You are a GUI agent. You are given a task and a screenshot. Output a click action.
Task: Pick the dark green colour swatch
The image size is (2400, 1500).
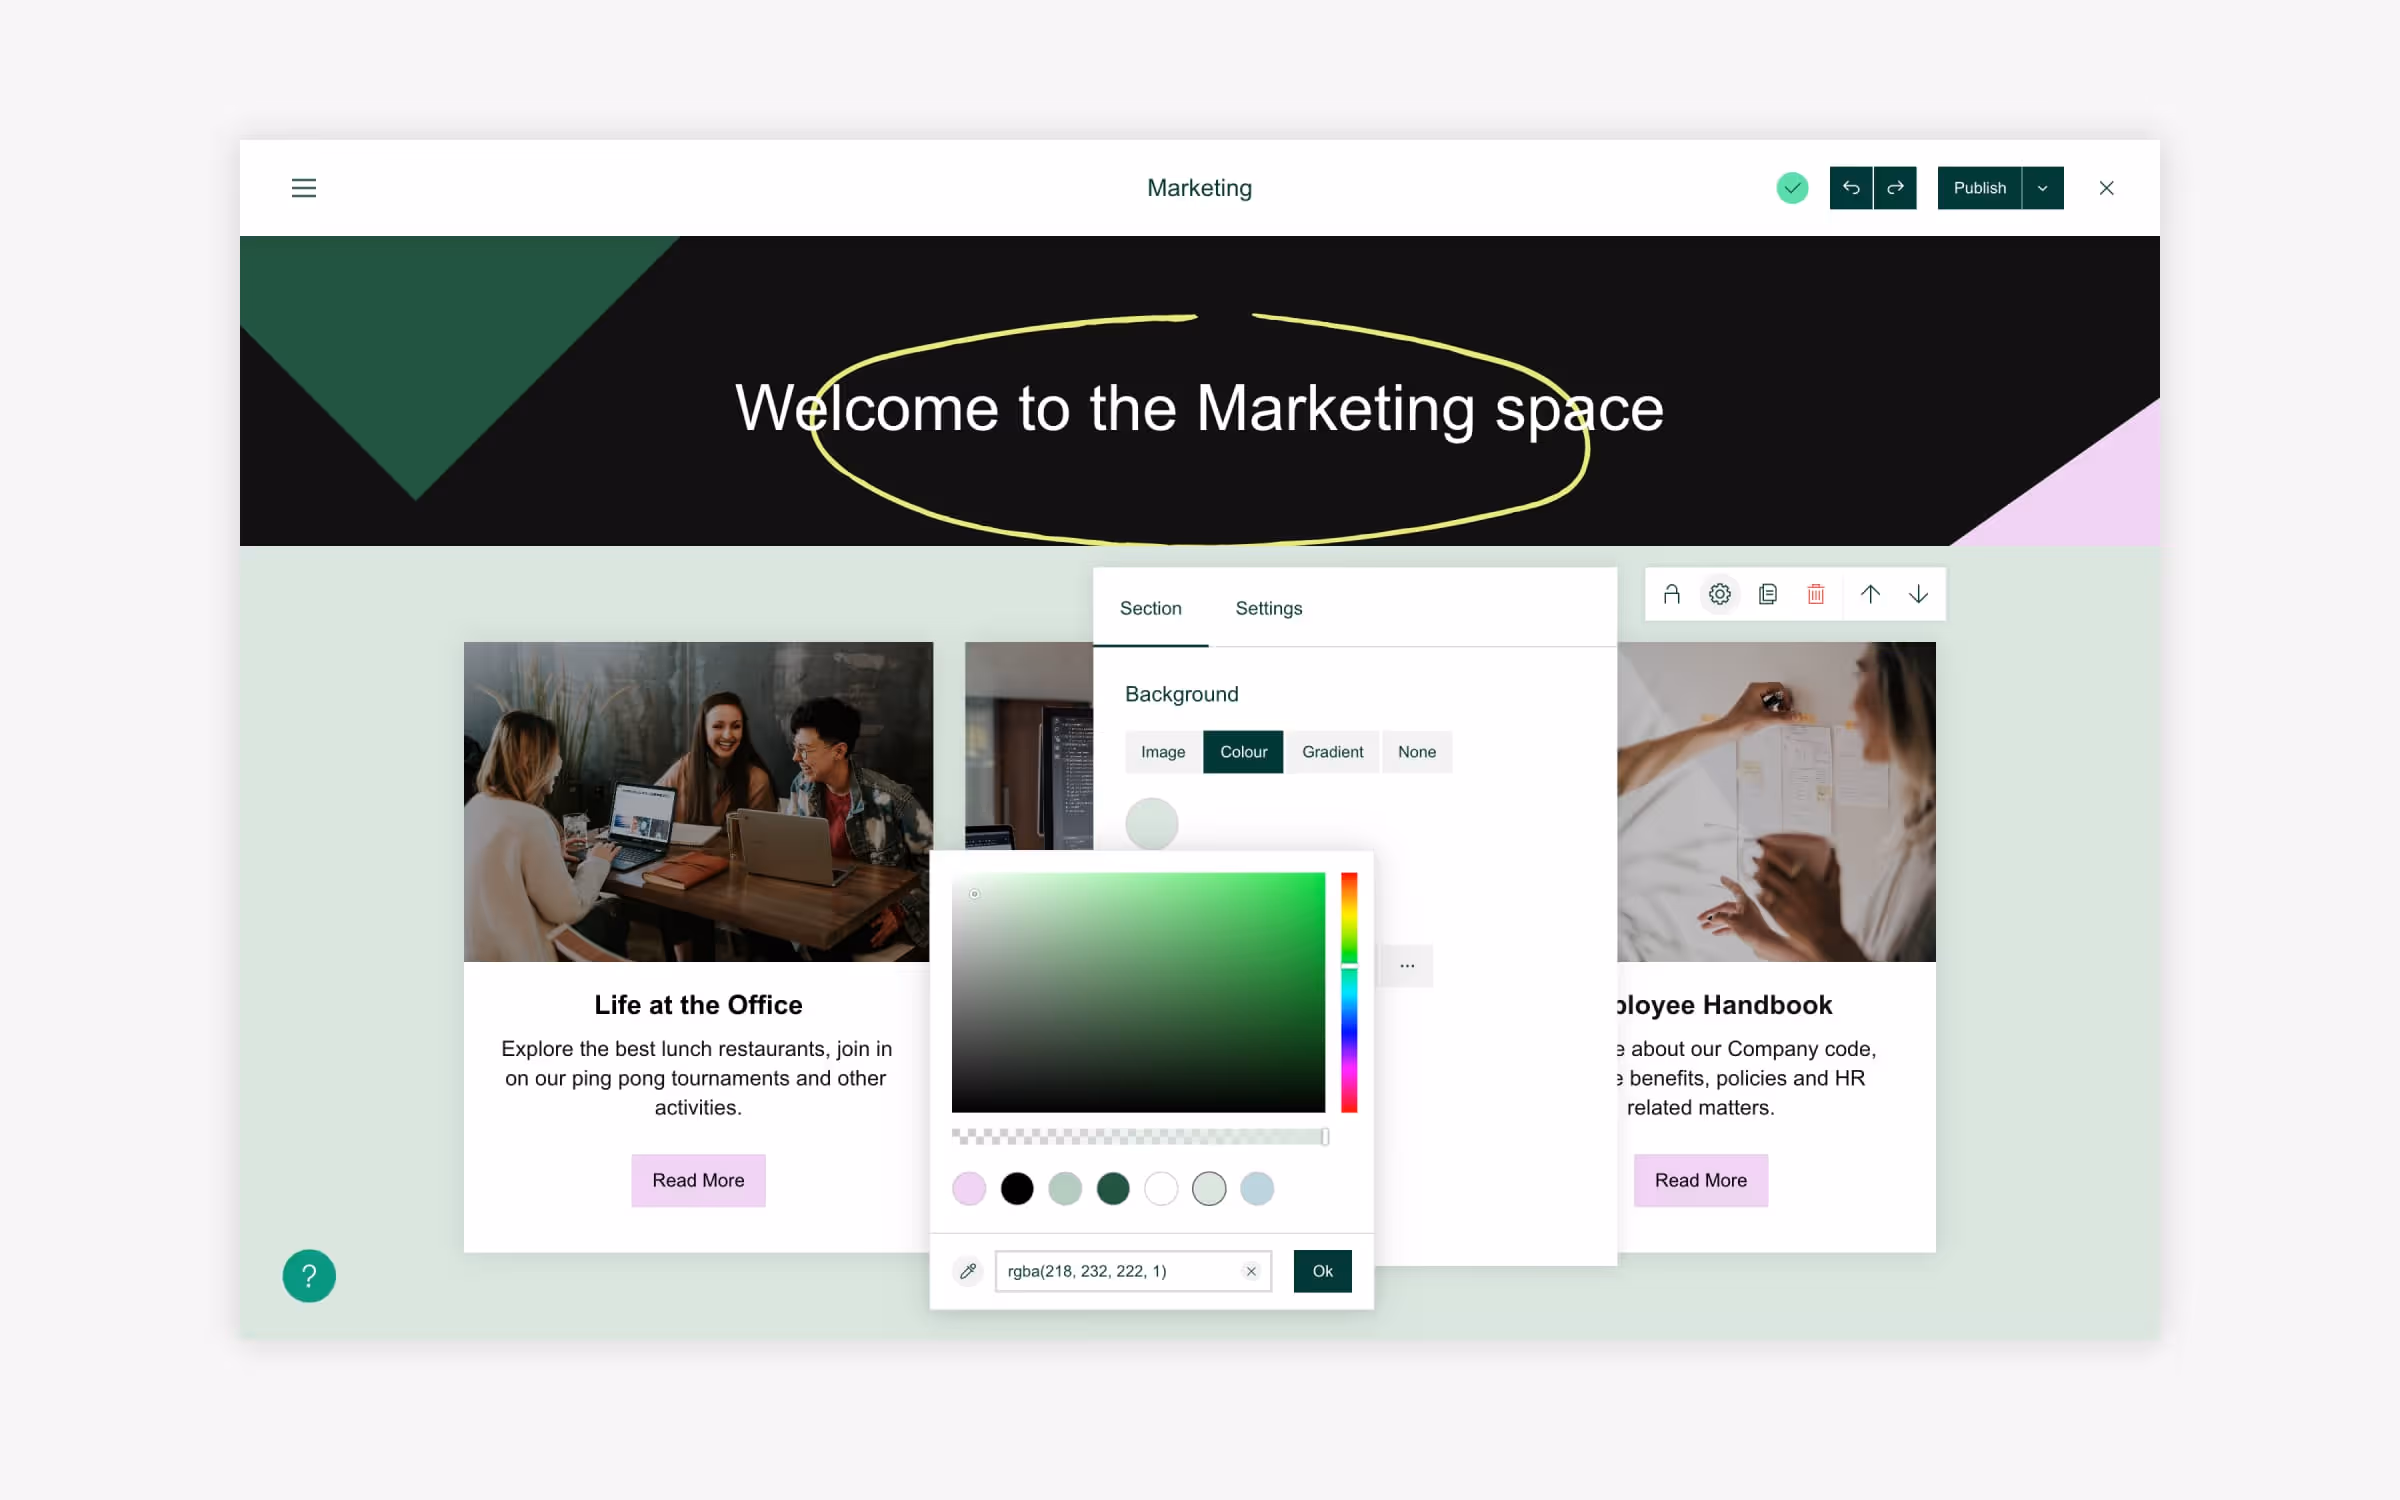[x=1112, y=1189]
